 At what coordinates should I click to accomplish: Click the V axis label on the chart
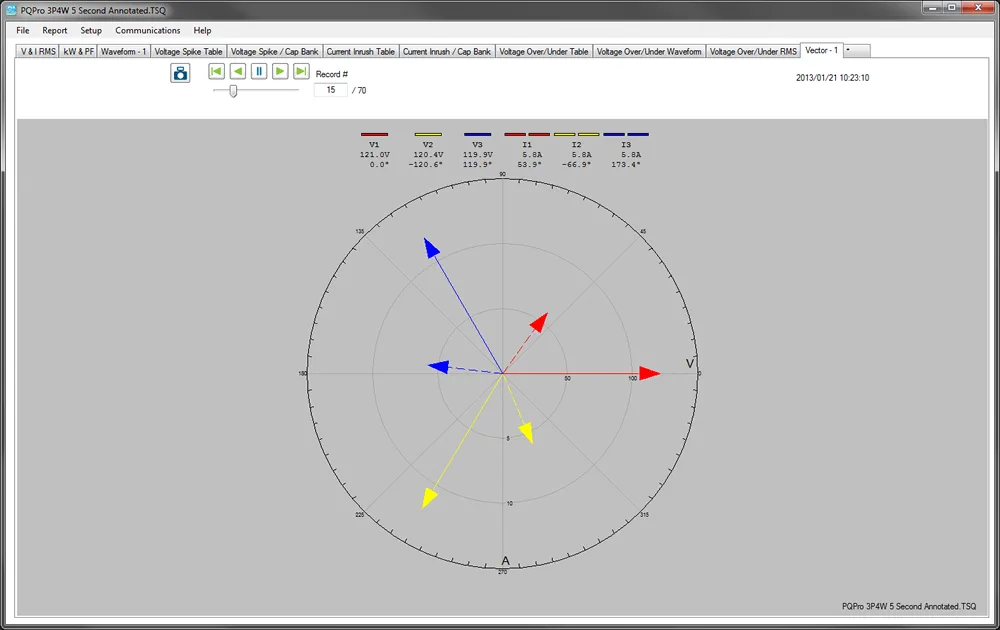[689, 363]
